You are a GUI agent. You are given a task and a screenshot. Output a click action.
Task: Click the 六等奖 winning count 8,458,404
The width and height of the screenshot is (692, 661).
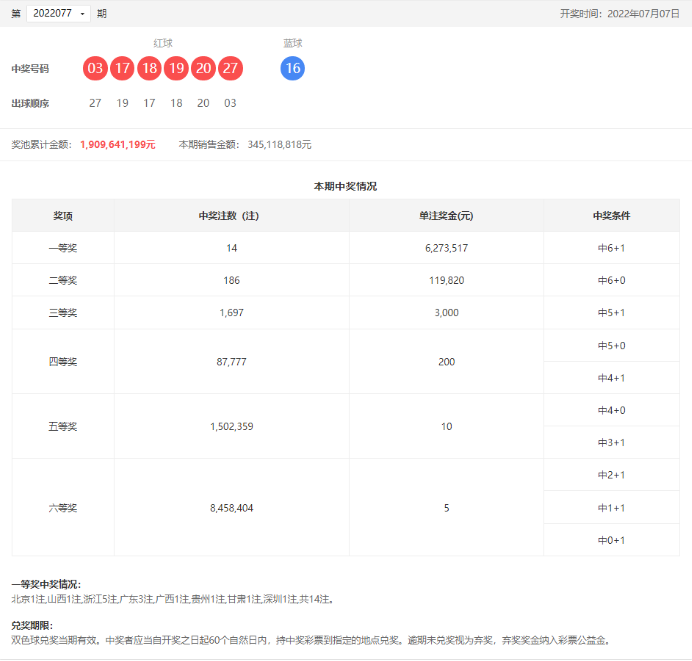(x=231, y=508)
